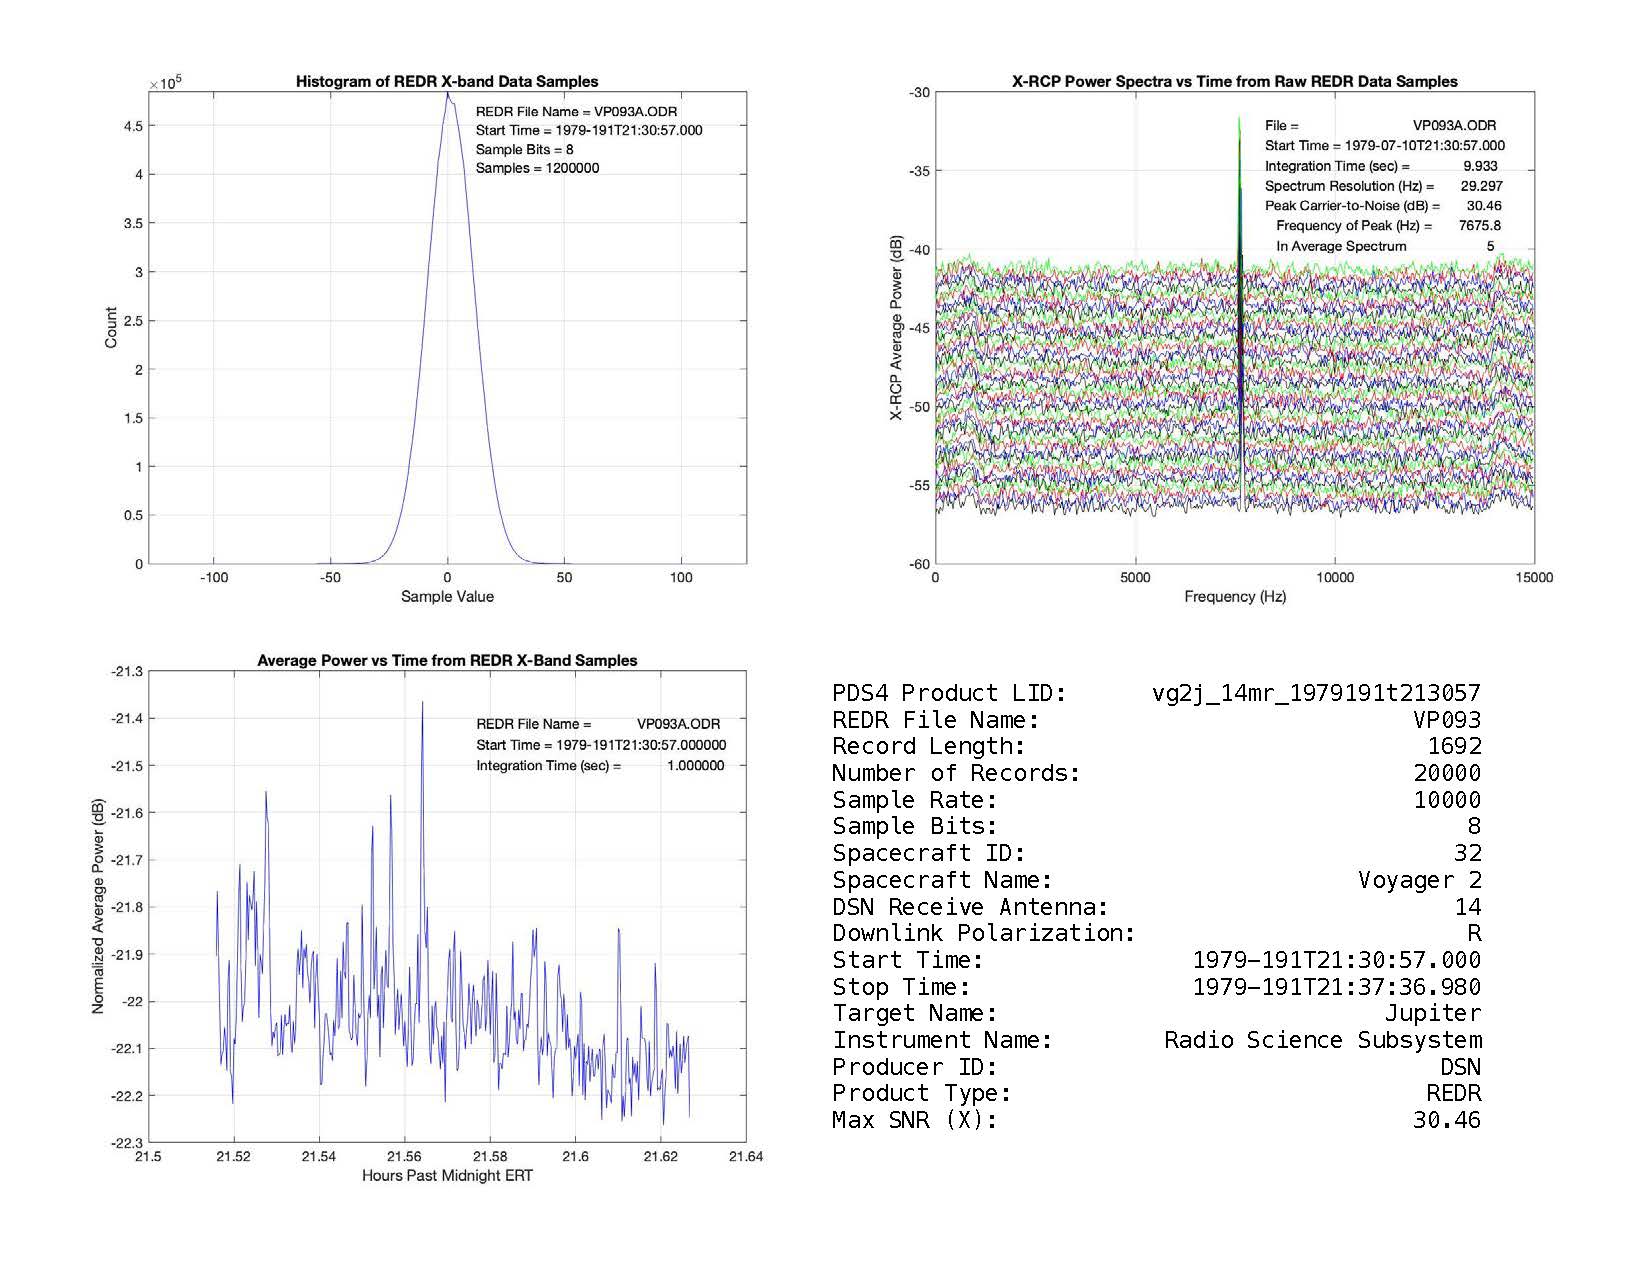1650x1275 pixels.
Task: Click the Stop Time value in metadata table
Action: [1336, 987]
